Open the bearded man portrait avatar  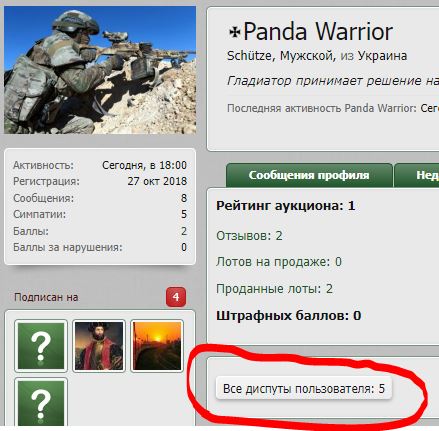[x=99, y=346]
